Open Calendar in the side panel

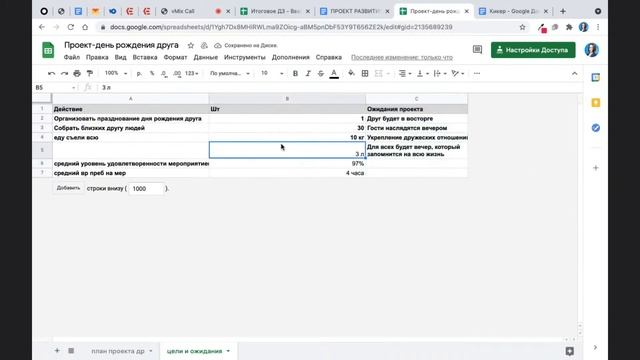point(596,77)
